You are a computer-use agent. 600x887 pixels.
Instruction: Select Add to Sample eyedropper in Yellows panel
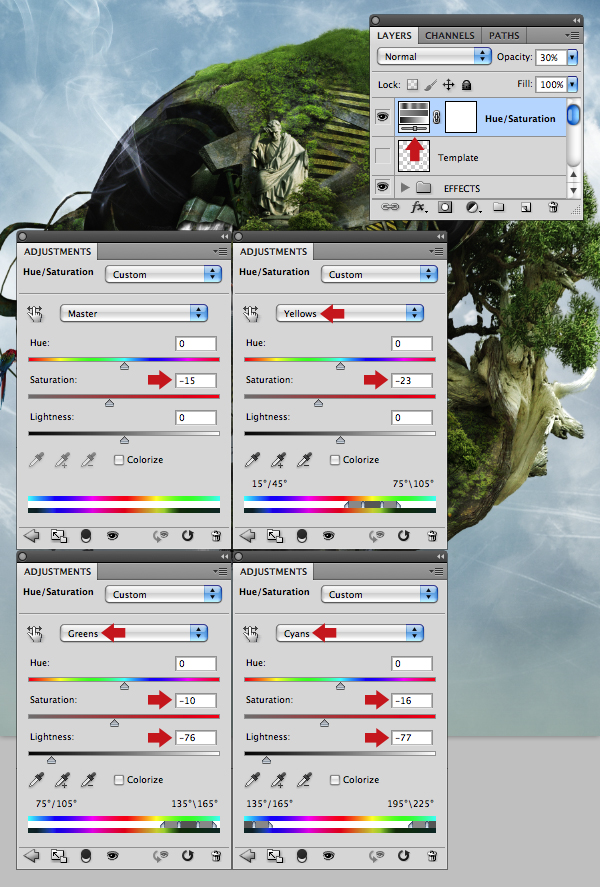pos(278,460)
